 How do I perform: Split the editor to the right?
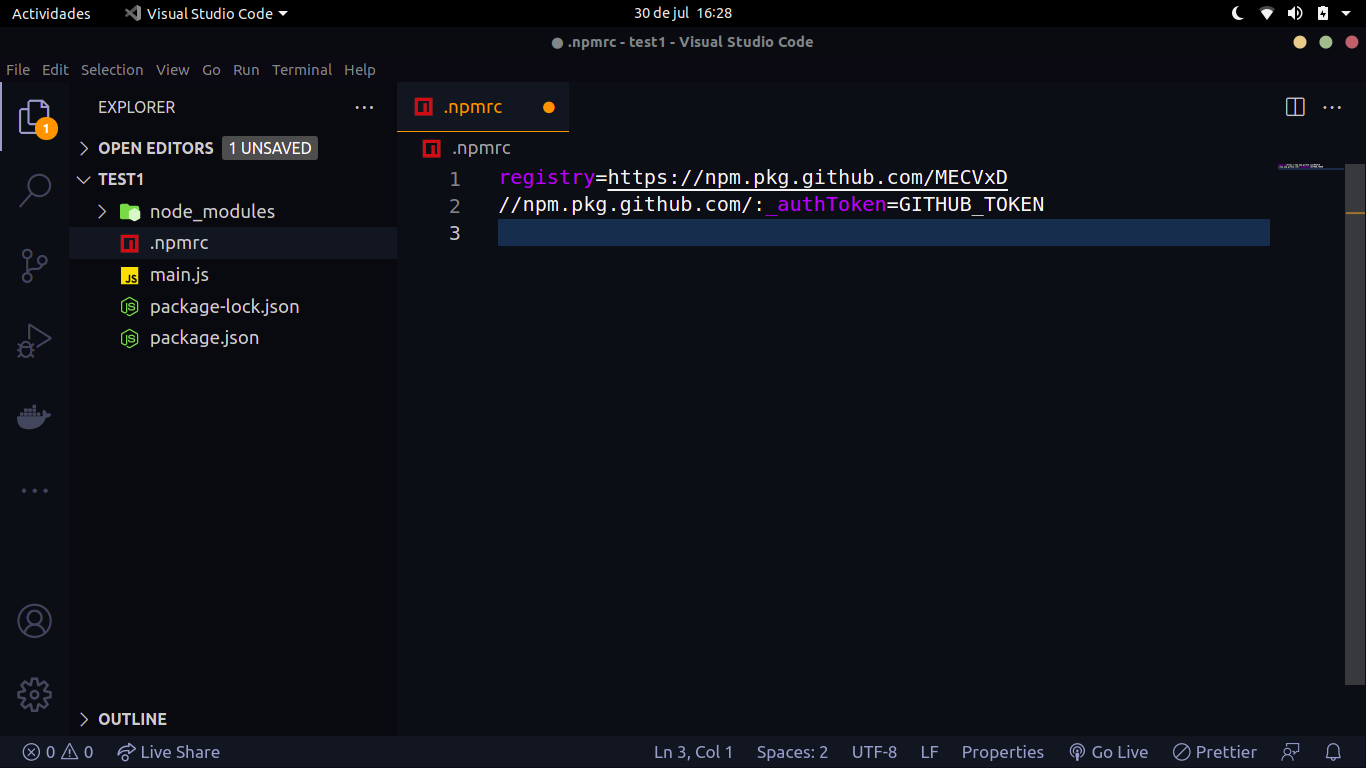point(1295,107)
